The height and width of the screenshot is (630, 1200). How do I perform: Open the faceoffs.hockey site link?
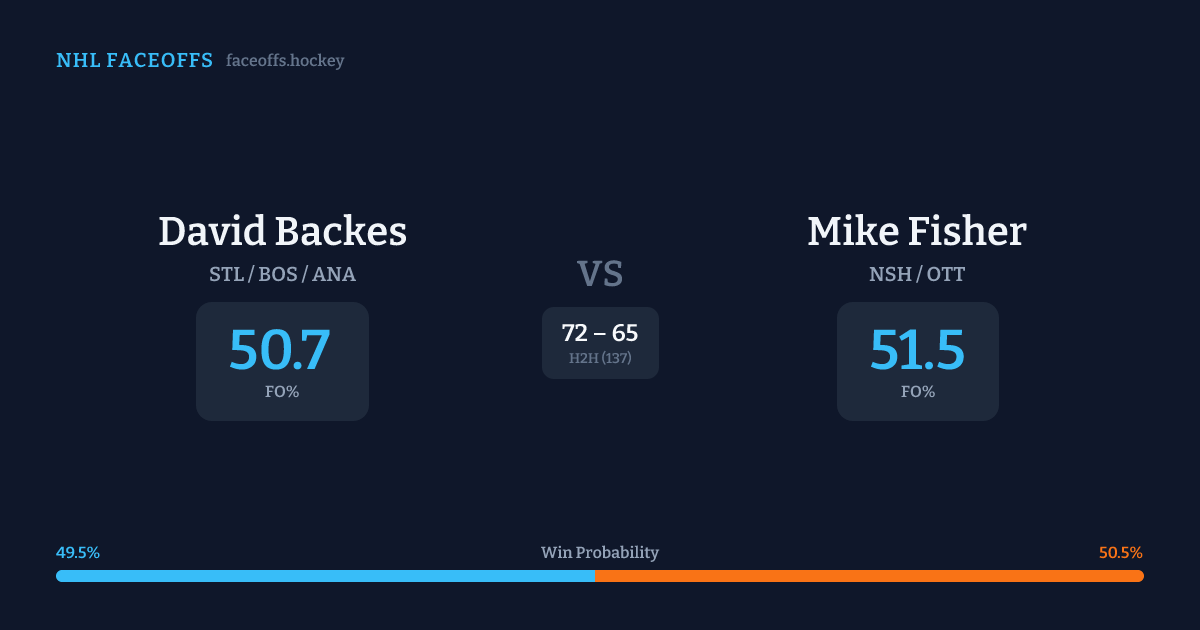click(285, 61)
